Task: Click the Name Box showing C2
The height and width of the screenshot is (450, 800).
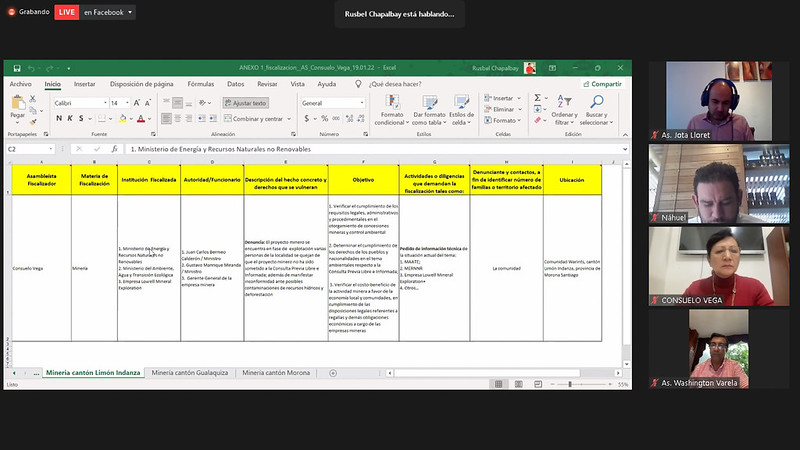Action: coord(30,149)
